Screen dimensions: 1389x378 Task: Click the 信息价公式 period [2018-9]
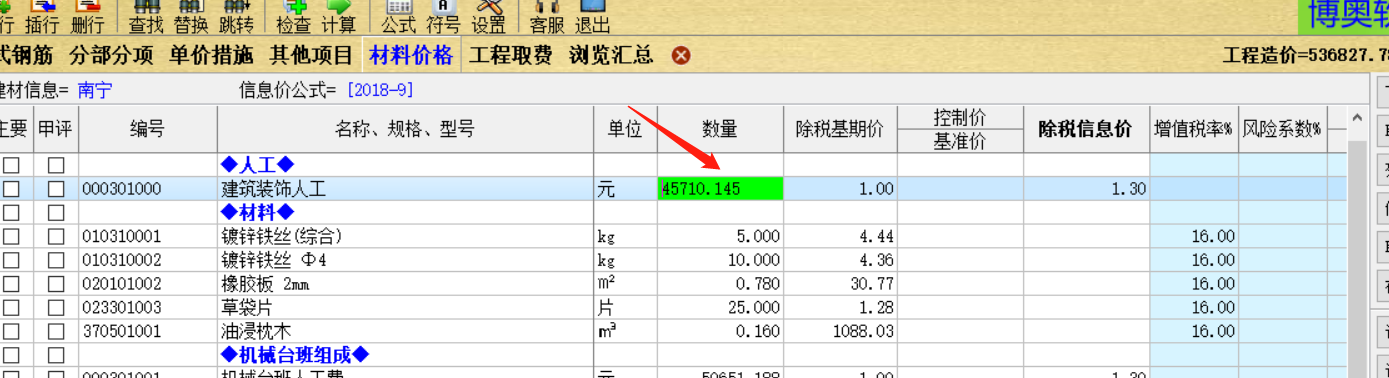pos(380,90)
